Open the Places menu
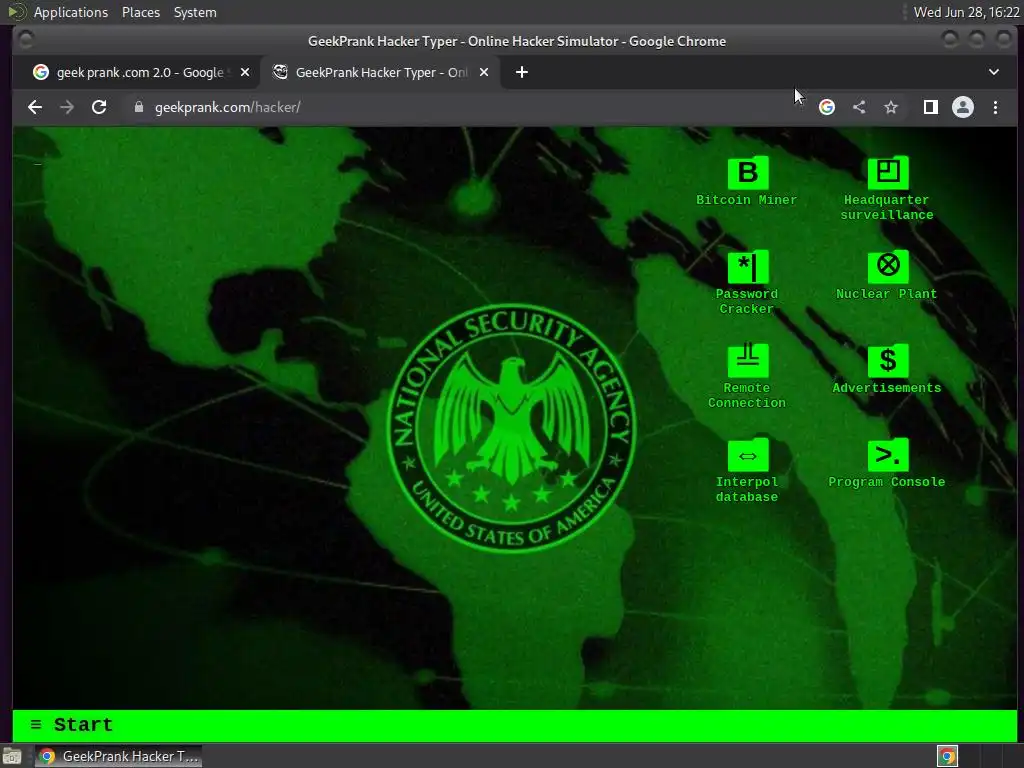This screenshot has width=1024, height=768. pos(140,12)
